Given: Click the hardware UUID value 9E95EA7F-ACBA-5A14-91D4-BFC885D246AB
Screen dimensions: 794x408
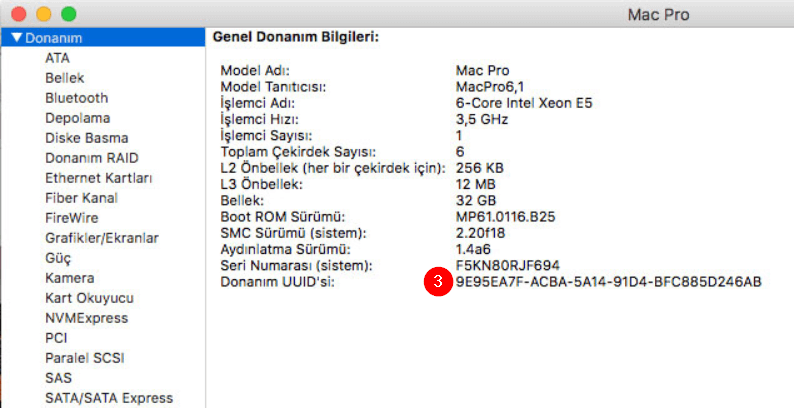Looking at the screenshot, I should point(609,282).
